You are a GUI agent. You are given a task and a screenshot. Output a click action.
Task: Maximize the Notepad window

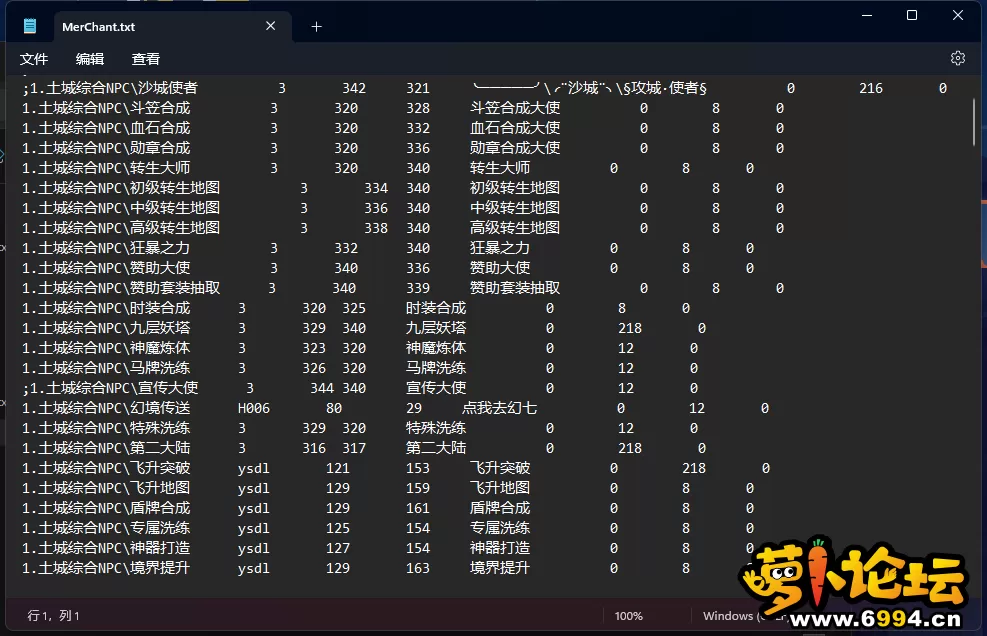911,15
